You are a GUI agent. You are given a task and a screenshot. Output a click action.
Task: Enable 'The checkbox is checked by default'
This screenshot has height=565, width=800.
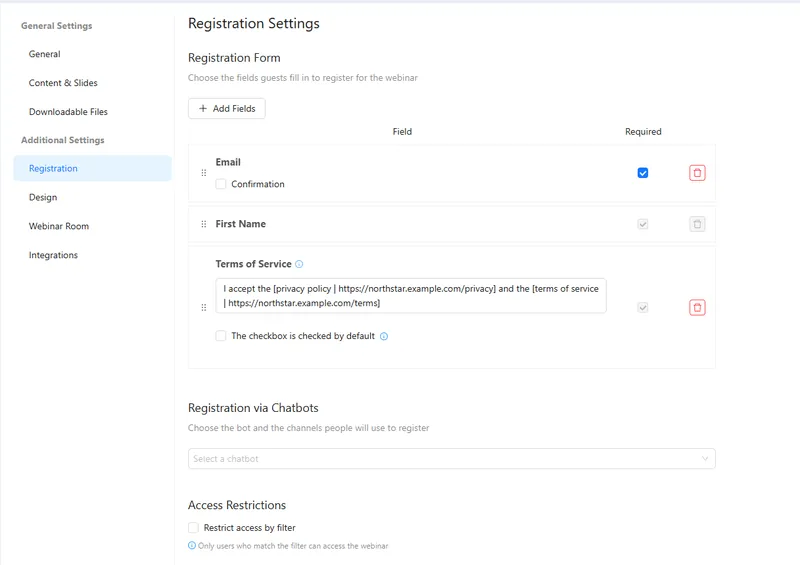pyautogui.click(x=220, y=336)
